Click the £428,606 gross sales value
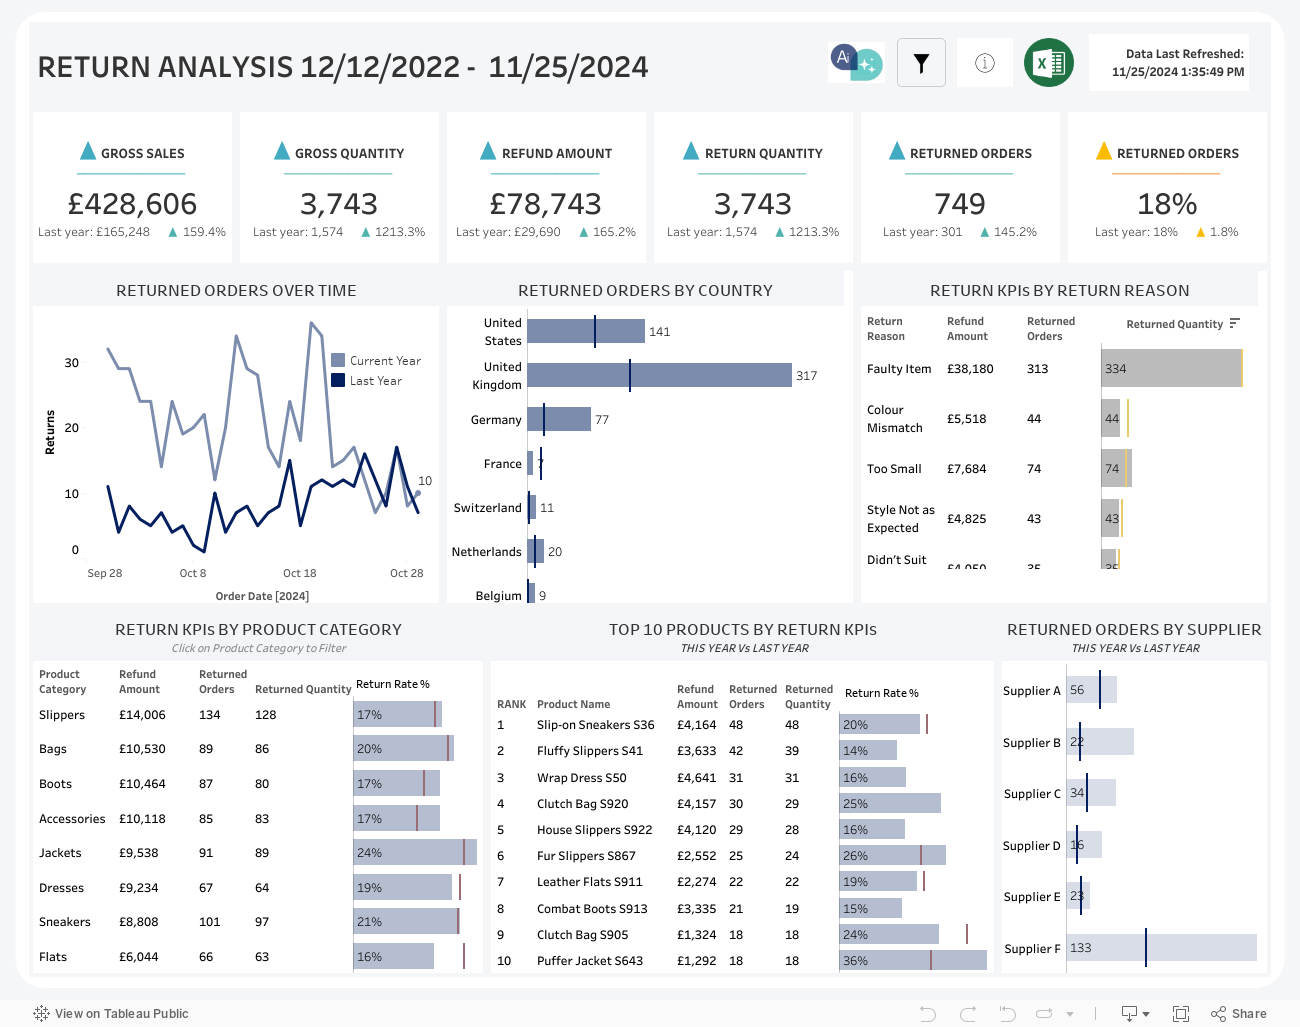Viewport: 1300px width, 1027px height. (x=132, y=204)
